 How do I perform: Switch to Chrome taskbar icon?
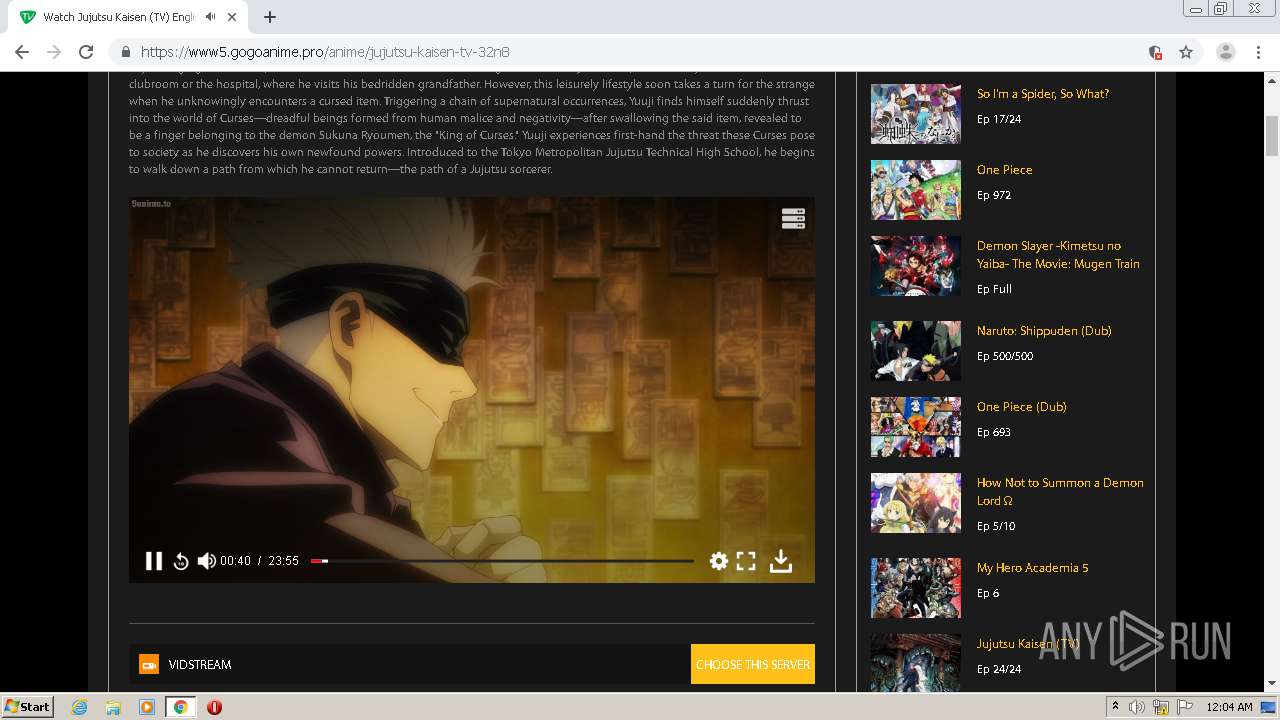pos(180,707)
